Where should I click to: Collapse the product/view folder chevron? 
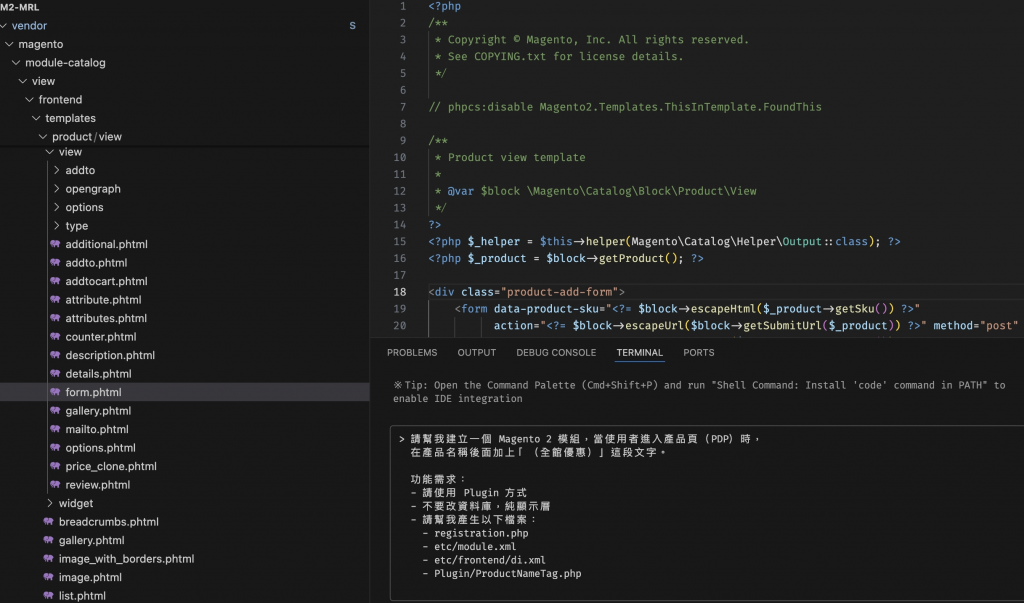tap(43, 137)
